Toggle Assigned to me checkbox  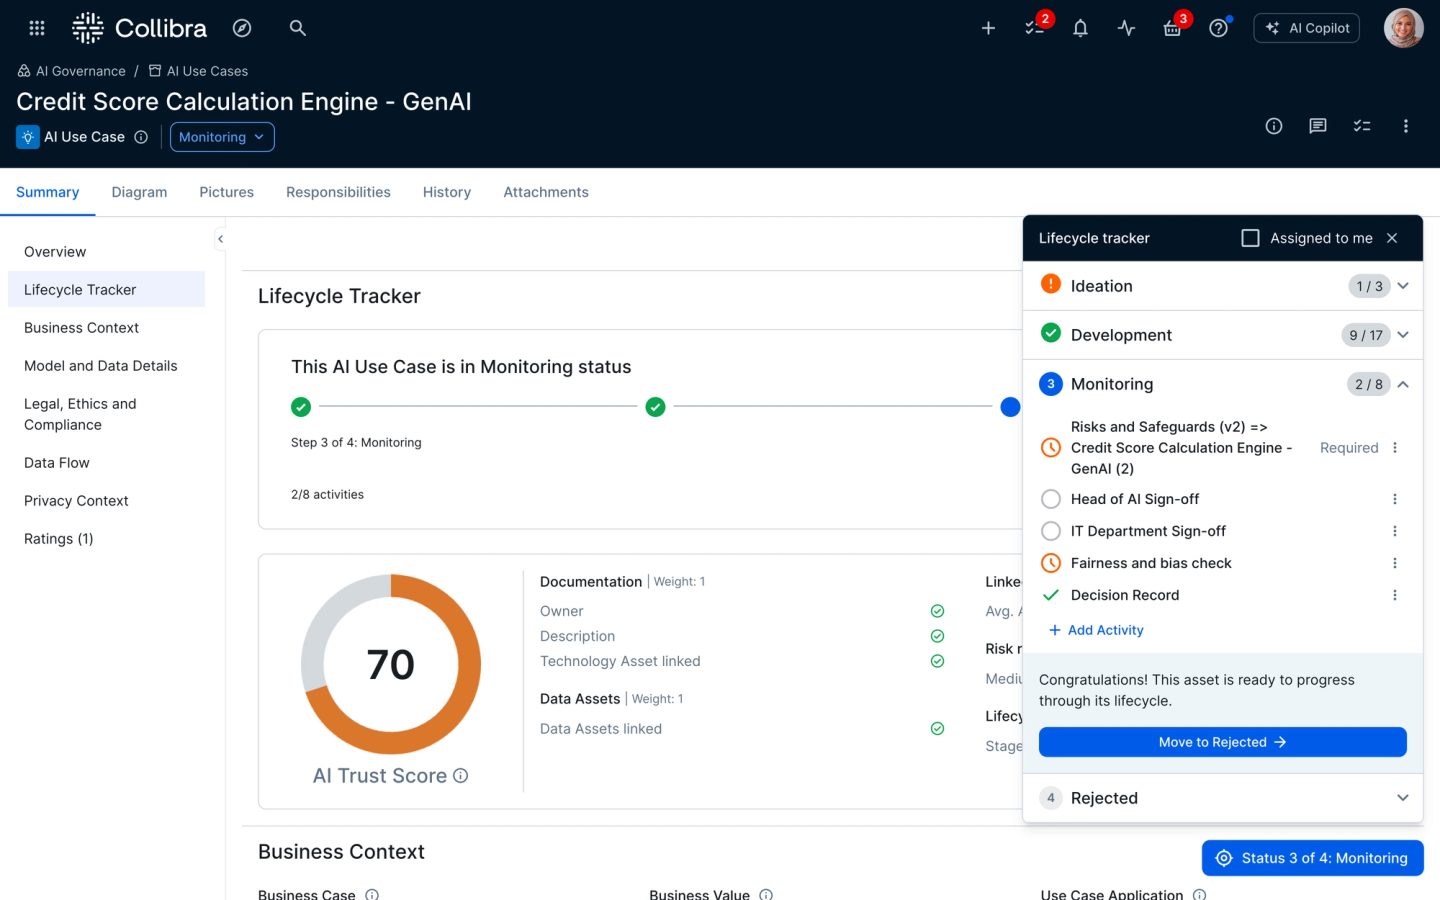click(1250, 238)
